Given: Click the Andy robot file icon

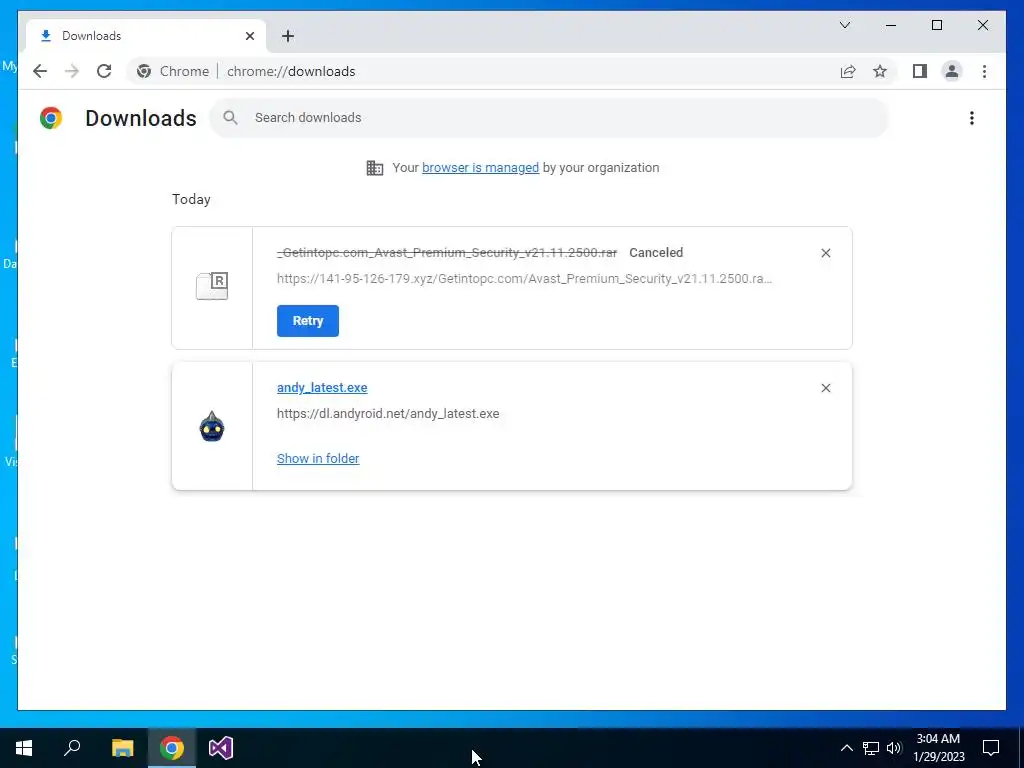Looking at the screenshot, I should coord(212,426).
